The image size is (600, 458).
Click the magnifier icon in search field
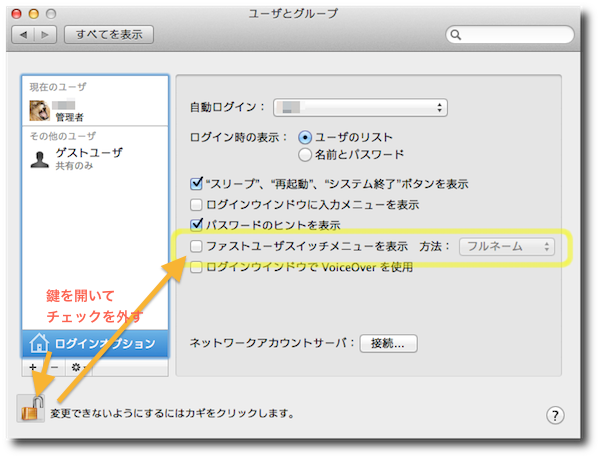tap(455, 35)
